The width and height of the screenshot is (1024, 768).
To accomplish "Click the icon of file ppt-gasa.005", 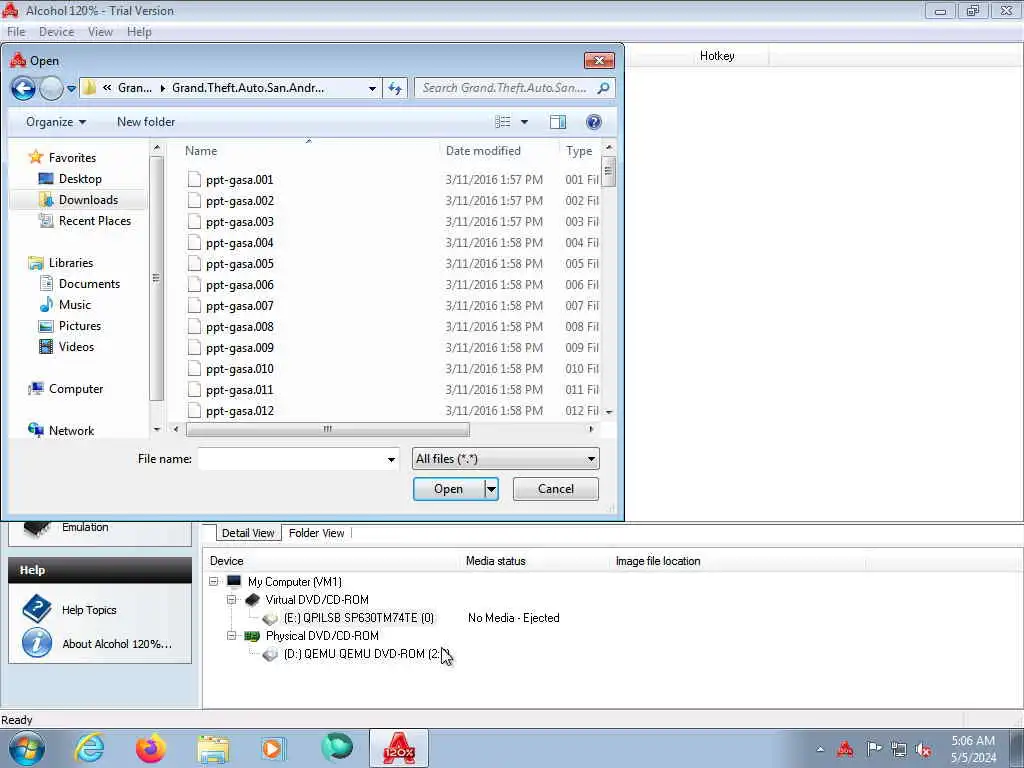I will 194,264.
